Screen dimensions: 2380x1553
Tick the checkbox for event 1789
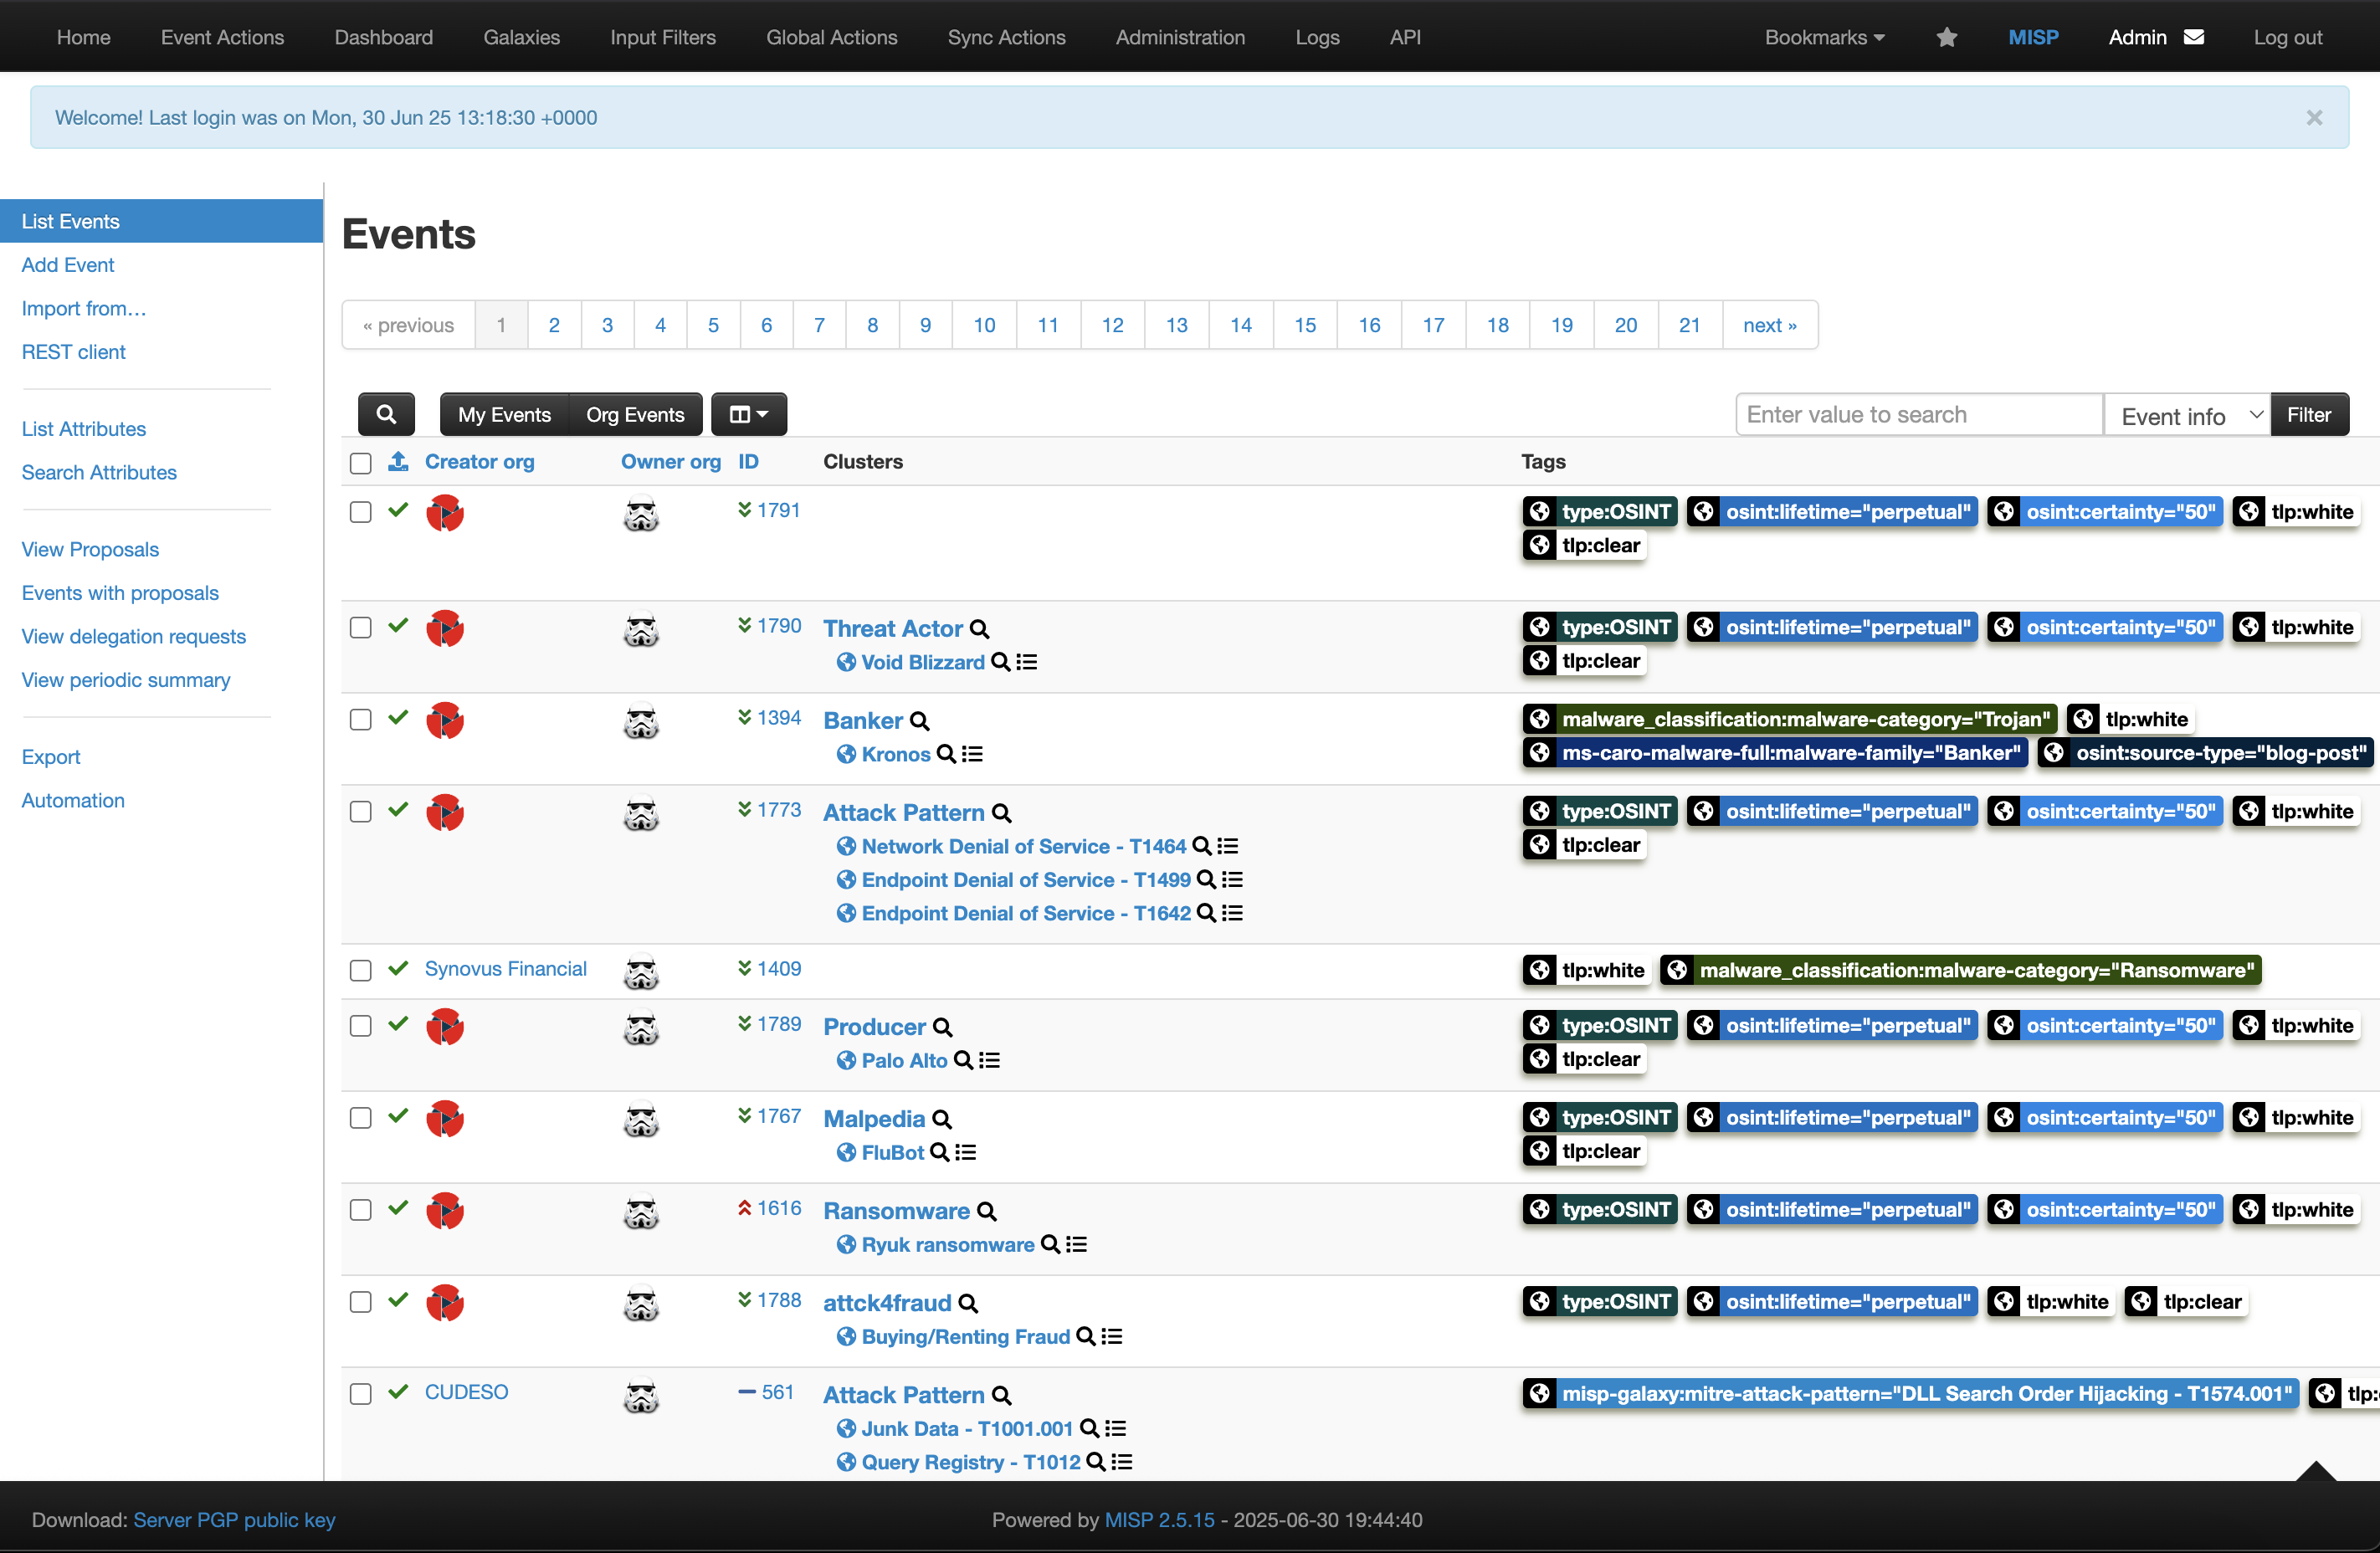(x=361, y=1026)
